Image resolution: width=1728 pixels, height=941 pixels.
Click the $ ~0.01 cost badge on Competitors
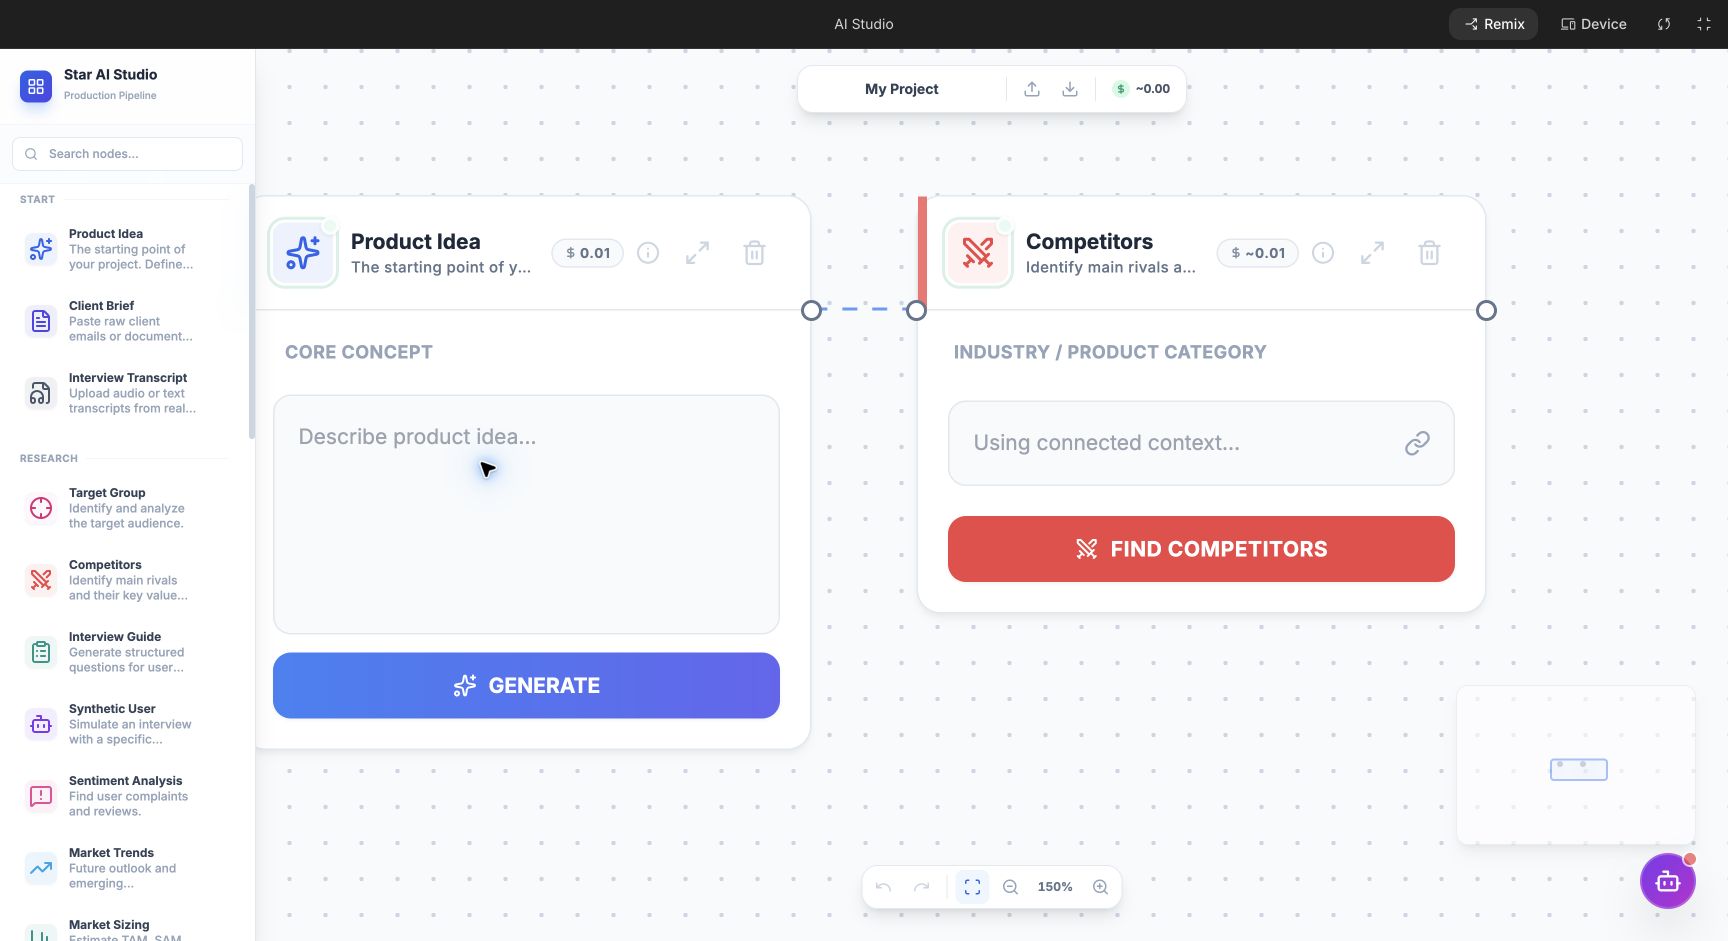(1258, 253)
